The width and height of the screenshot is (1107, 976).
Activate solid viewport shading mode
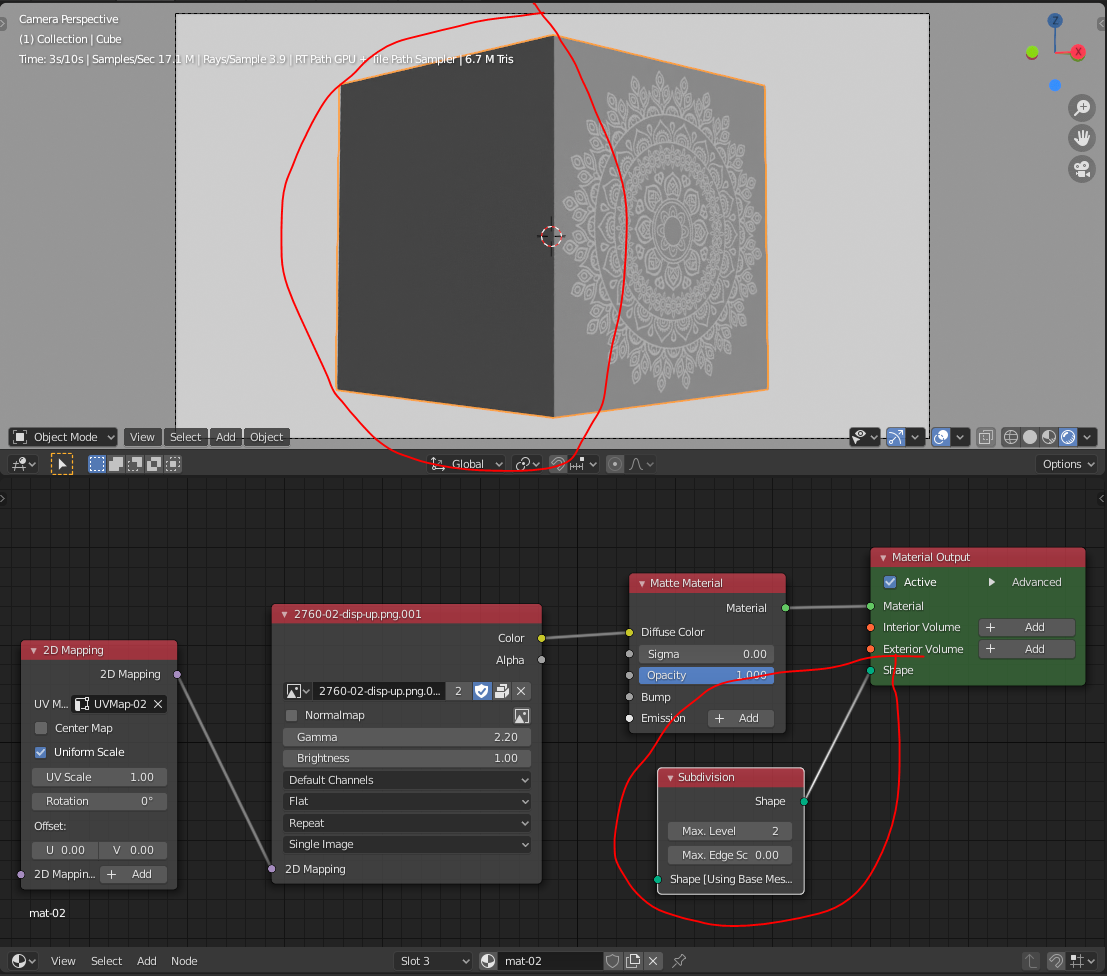(1027, 437)
